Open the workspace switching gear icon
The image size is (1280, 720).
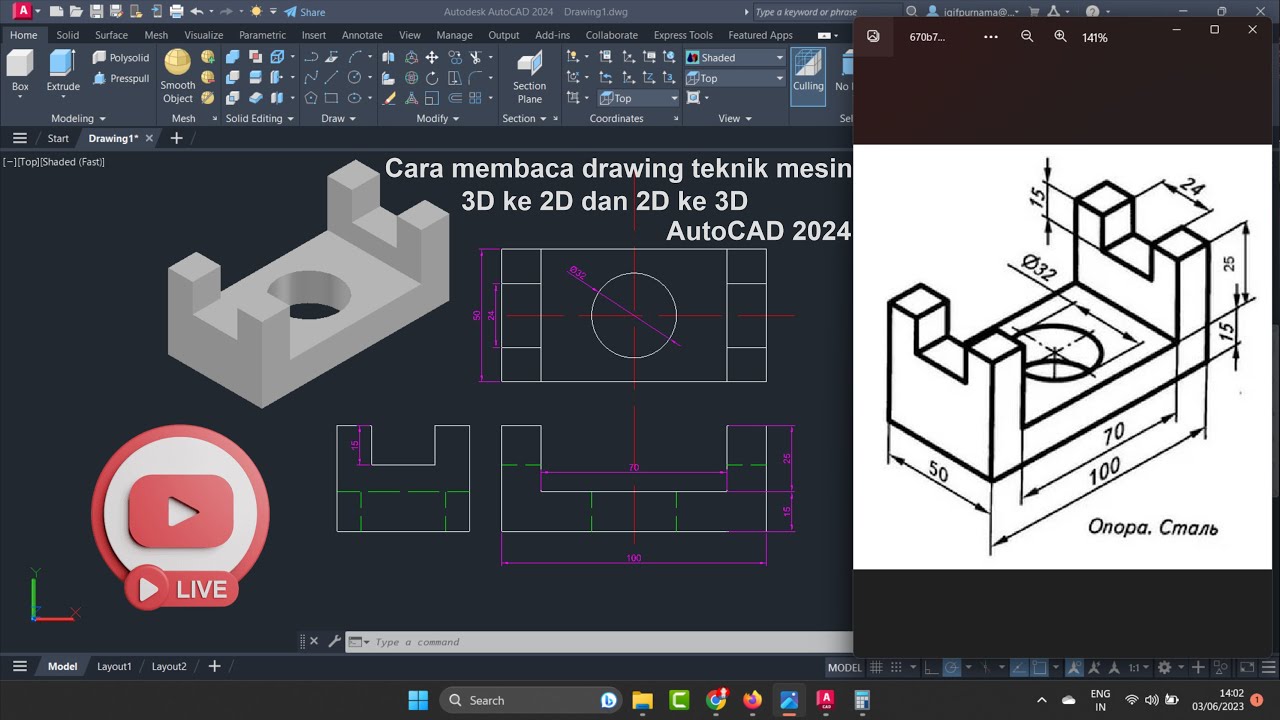1165,667
